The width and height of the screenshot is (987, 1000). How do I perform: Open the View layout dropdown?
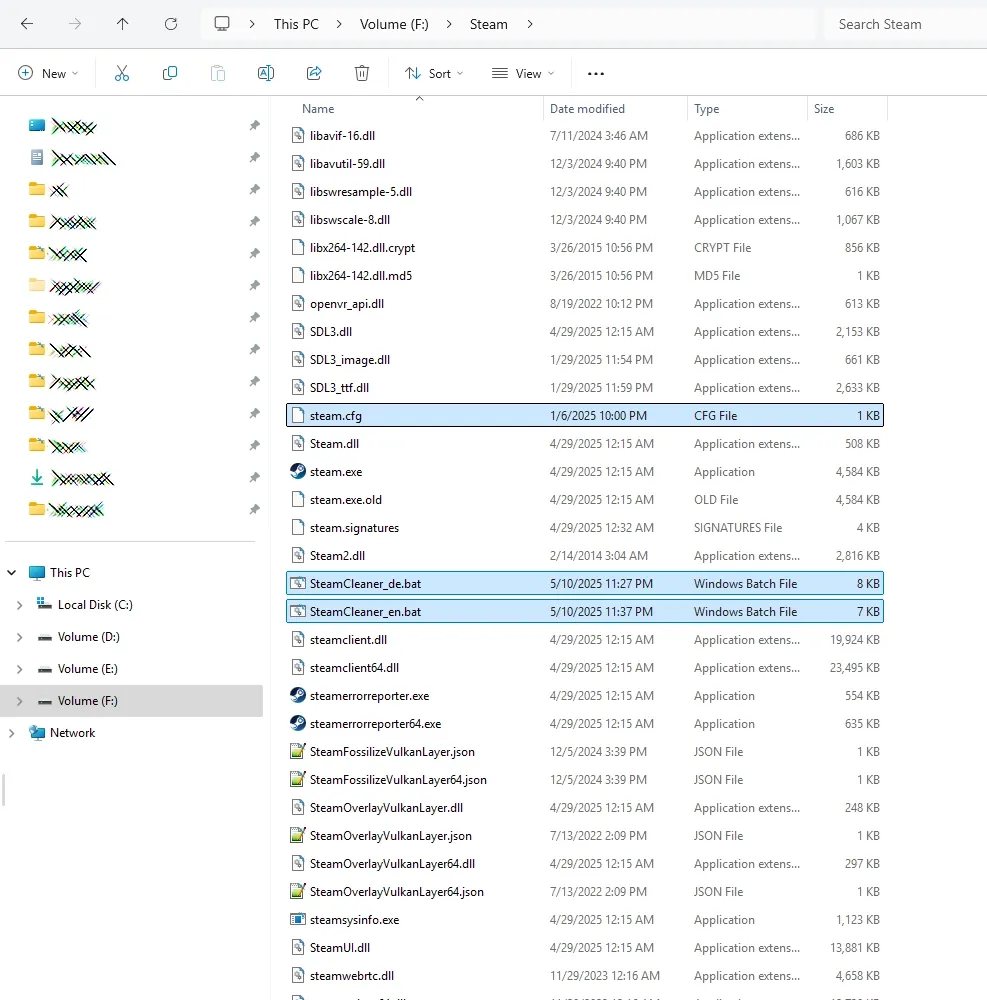coord(523,73)
